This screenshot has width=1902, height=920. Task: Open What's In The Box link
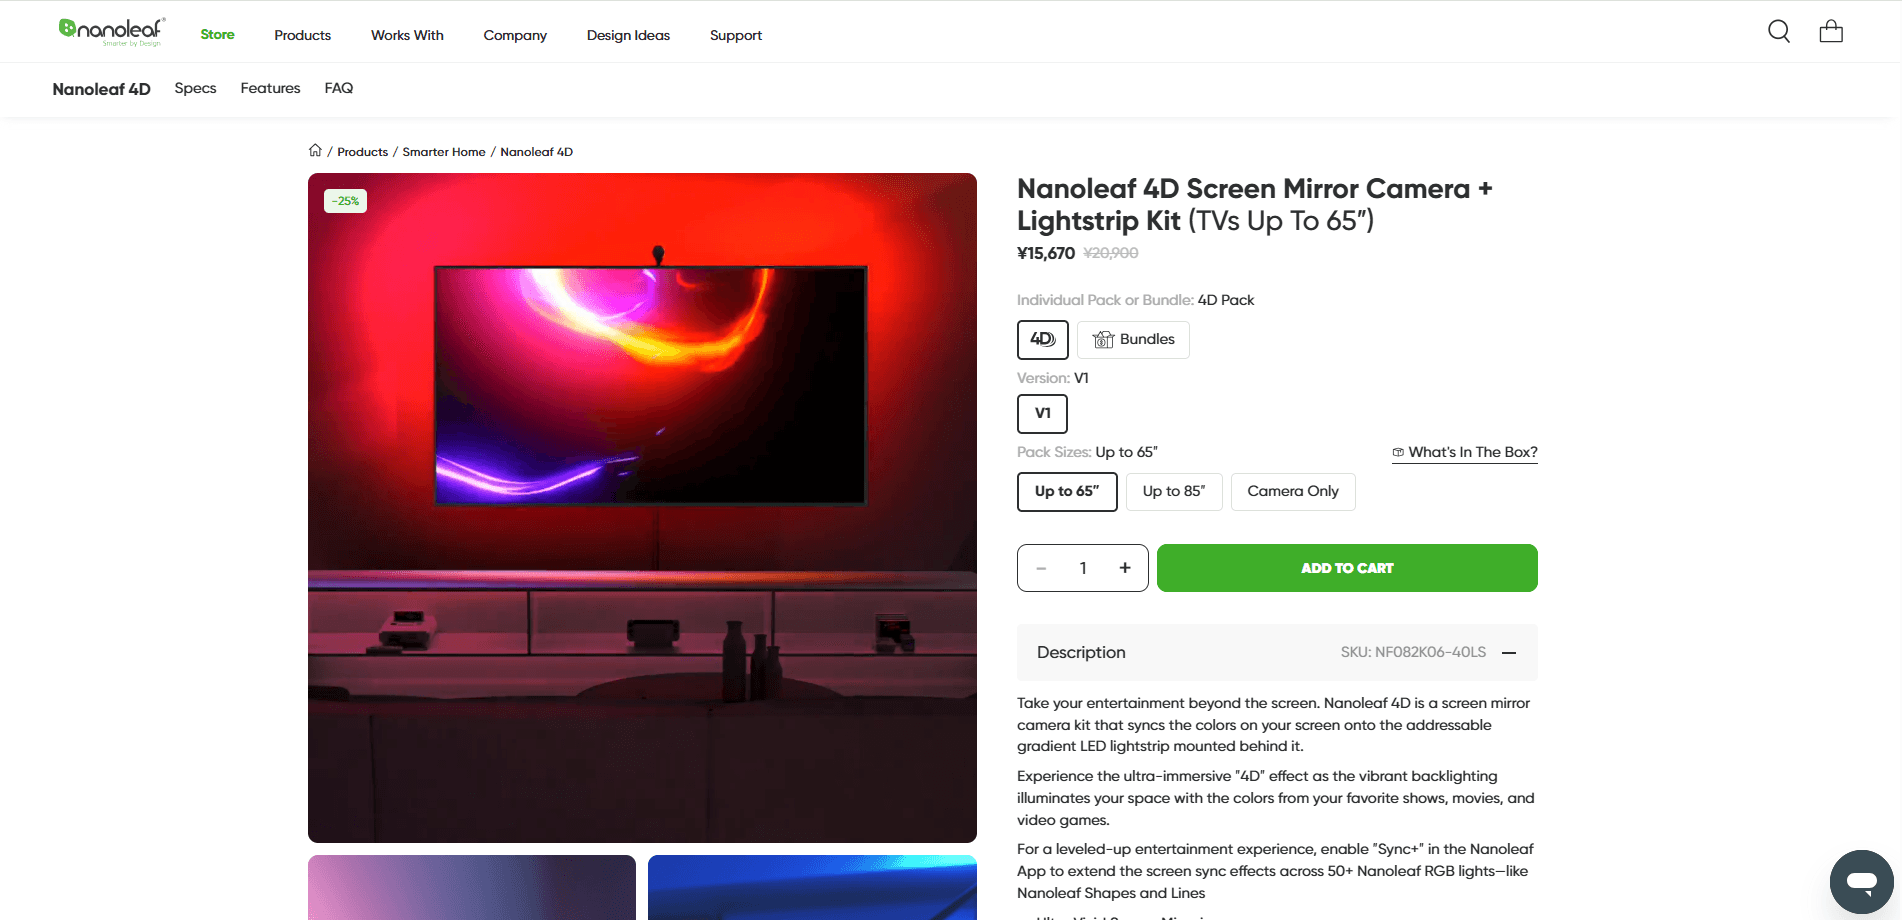tap(1465, 452)
